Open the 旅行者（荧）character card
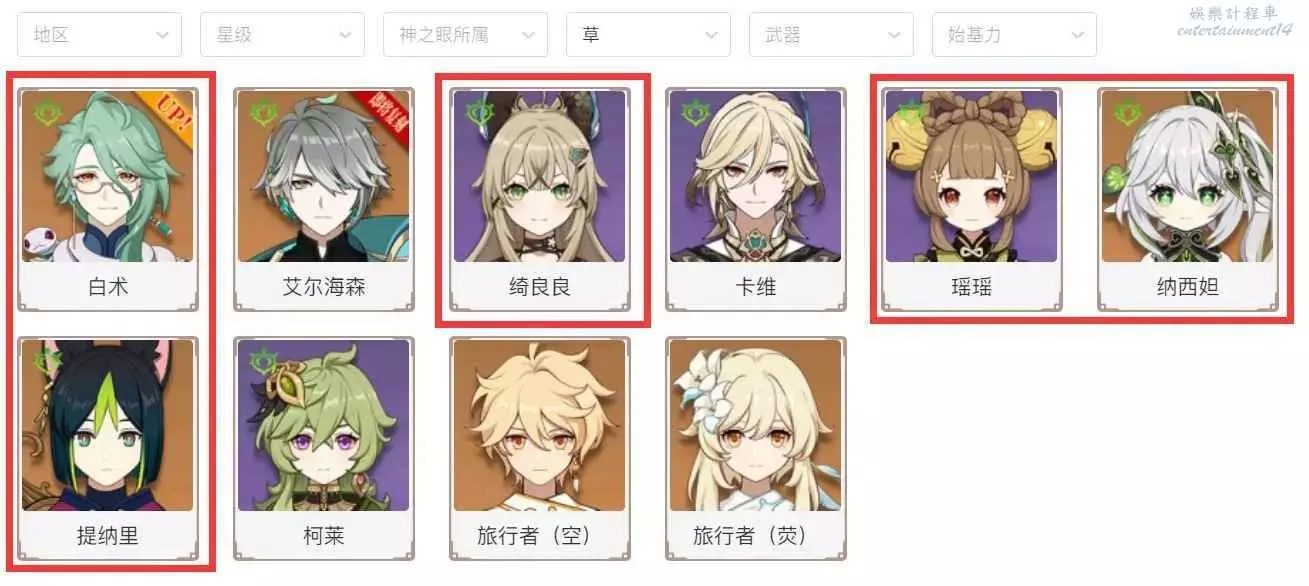Image resolution: width=1309 pixels, height=586 pixels. pos(756,448)
